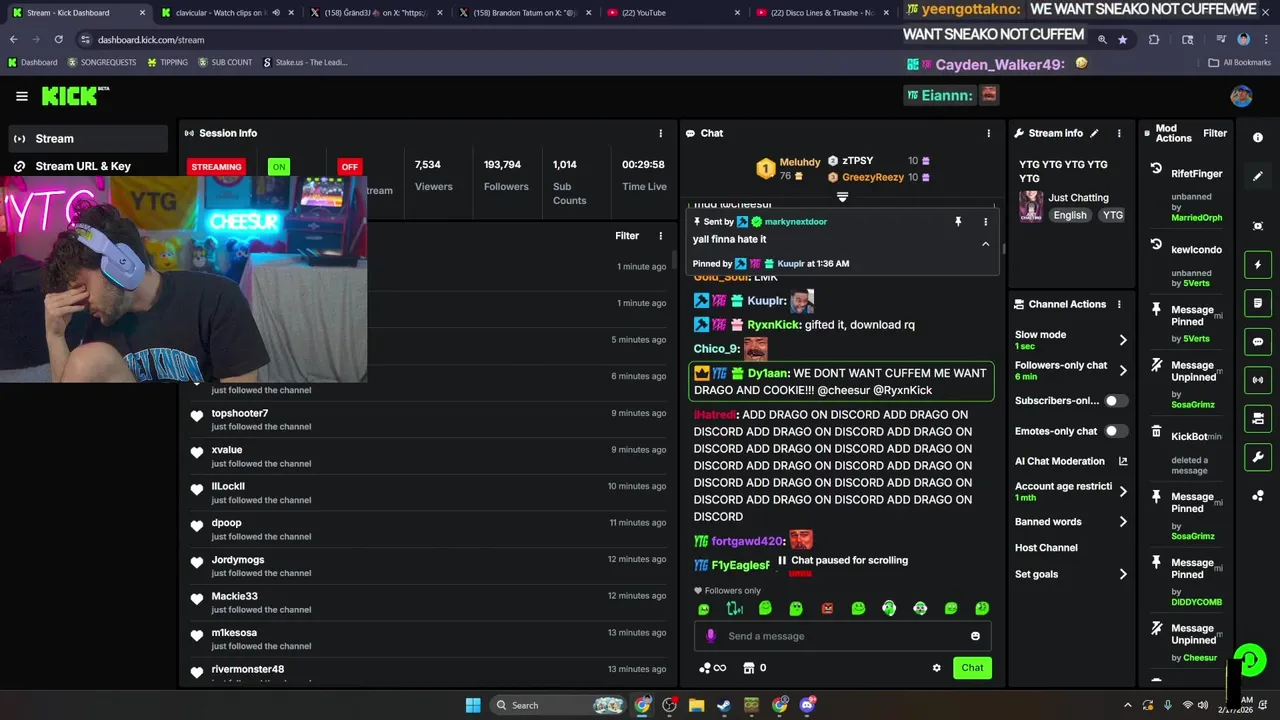The image size is (1280, 720).
Task: Click the YTG tag in Stream info
Action: 1112,215
